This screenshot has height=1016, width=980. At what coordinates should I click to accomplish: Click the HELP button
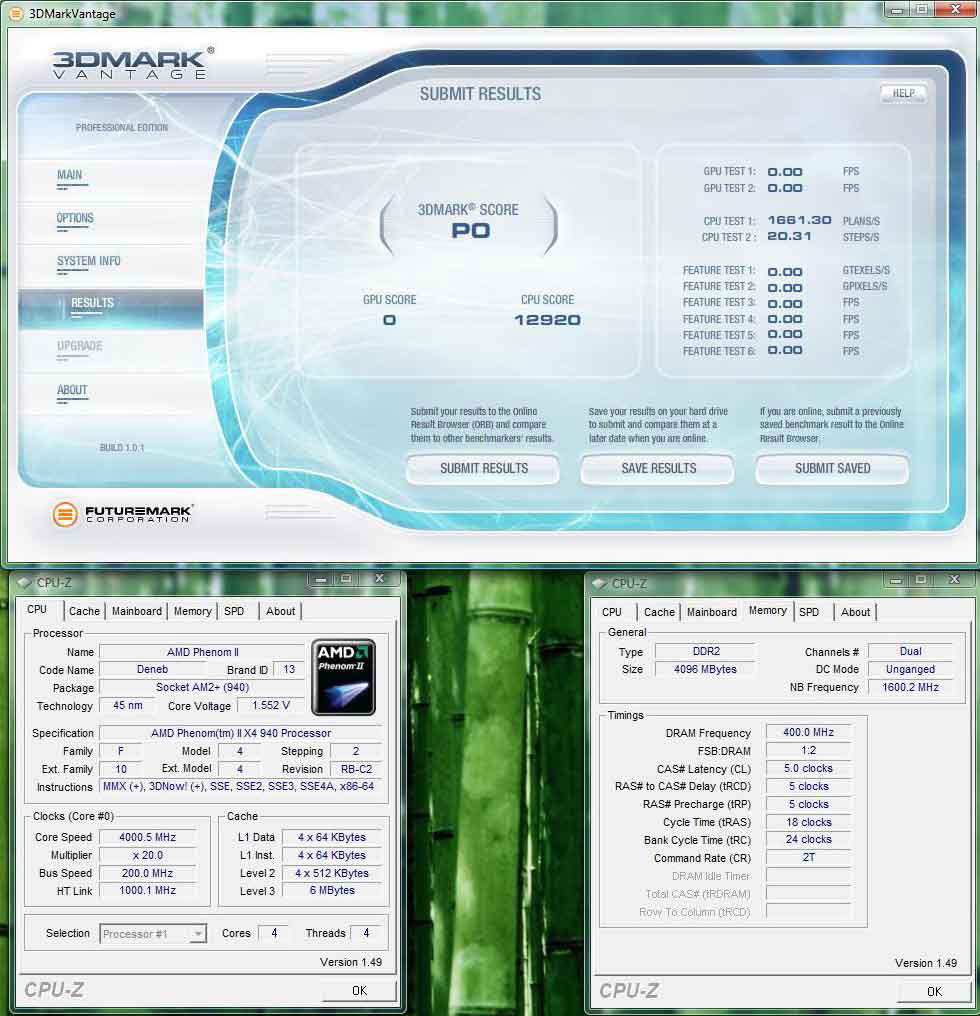(903, 93)
